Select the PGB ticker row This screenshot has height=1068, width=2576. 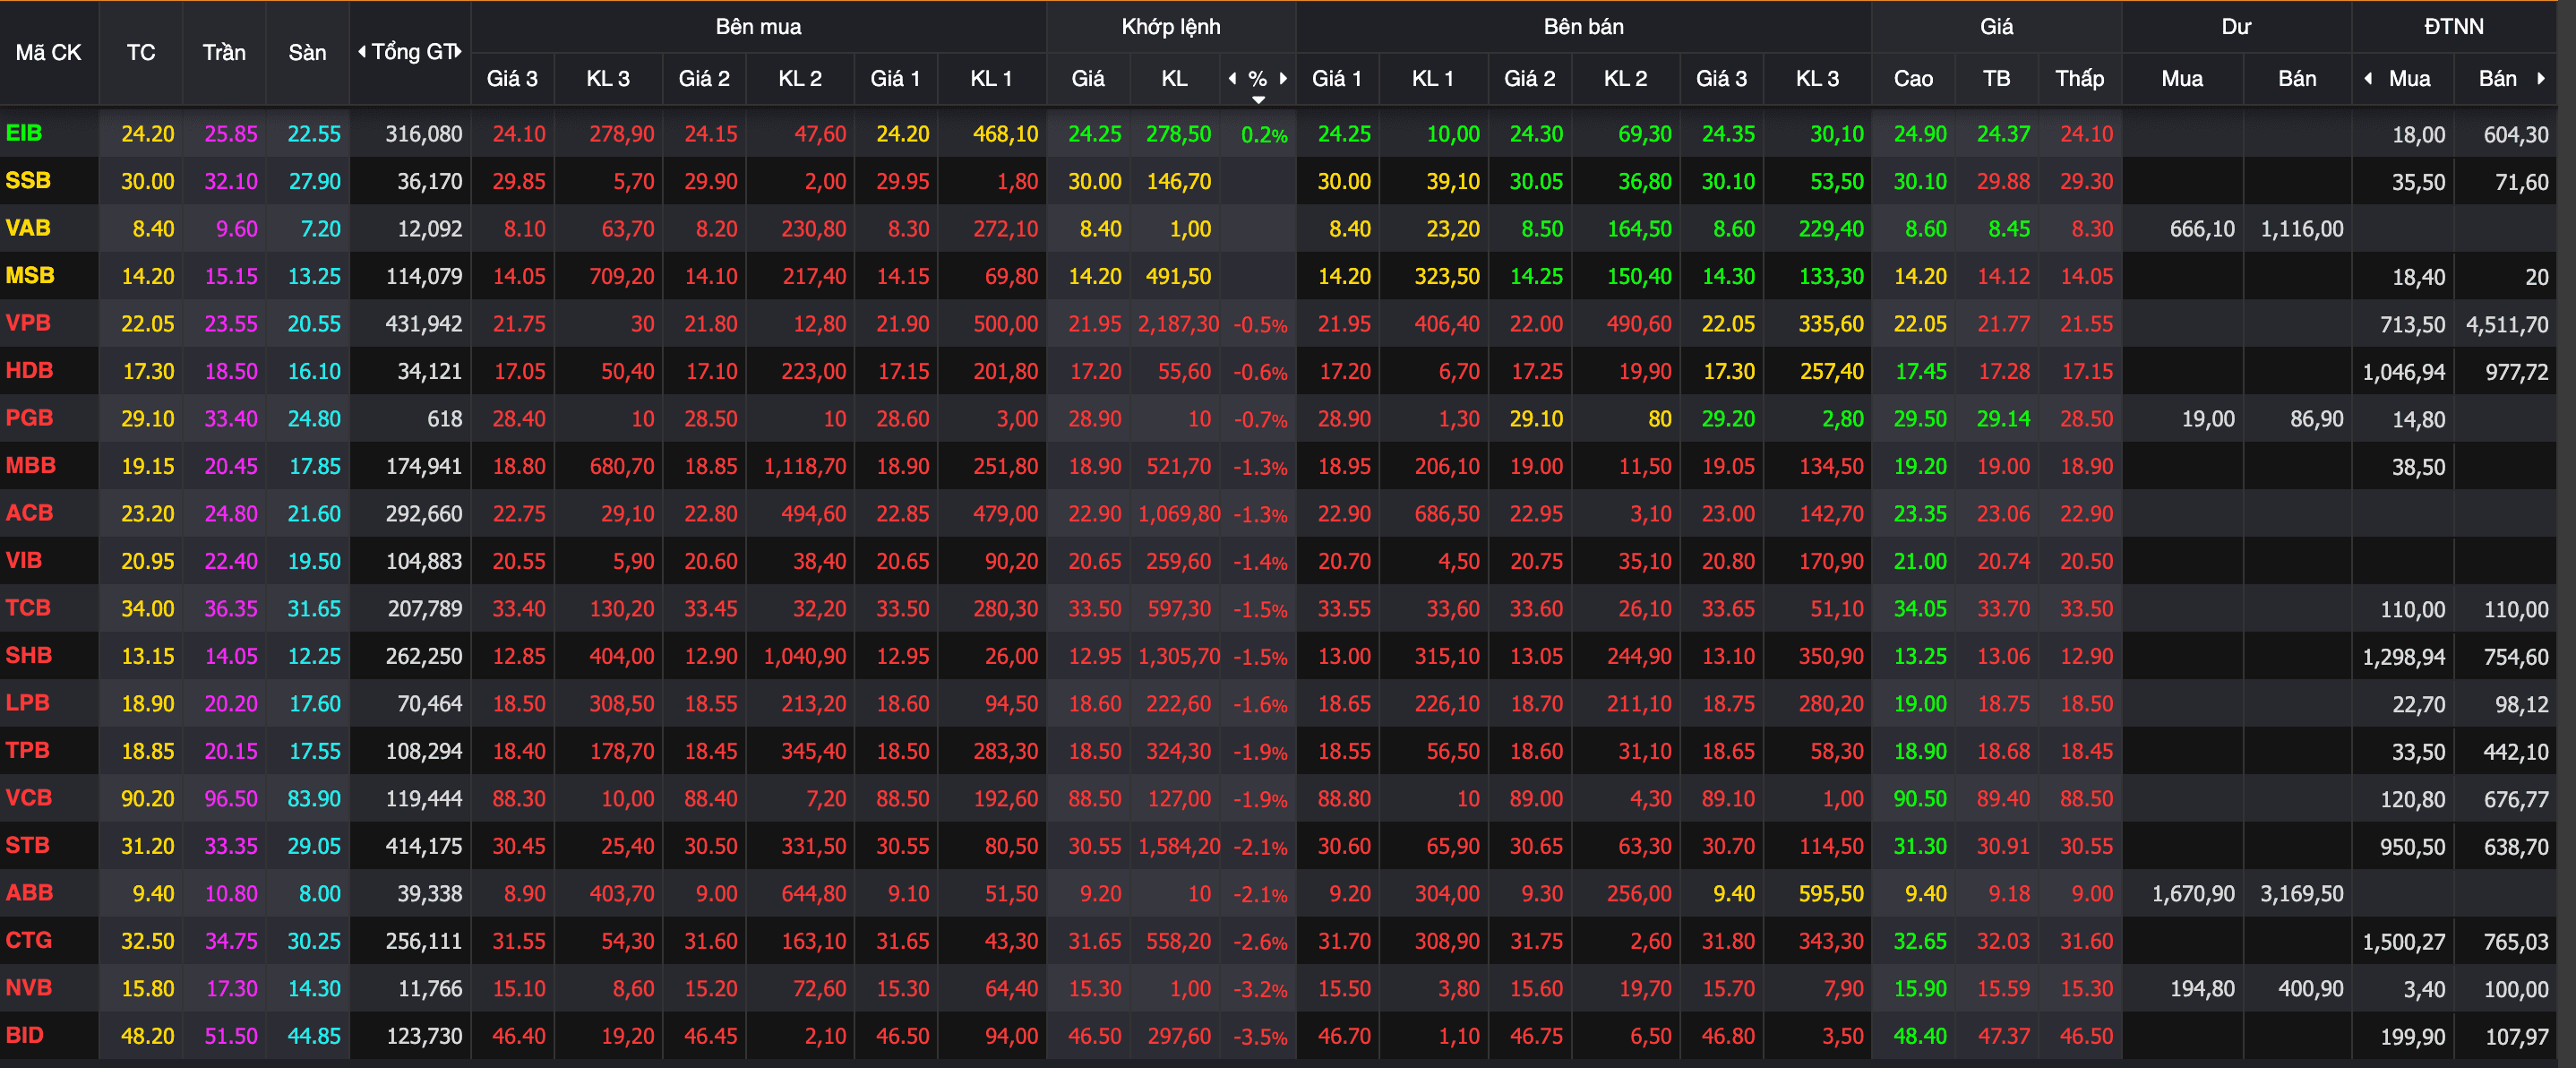[1278, 418]
